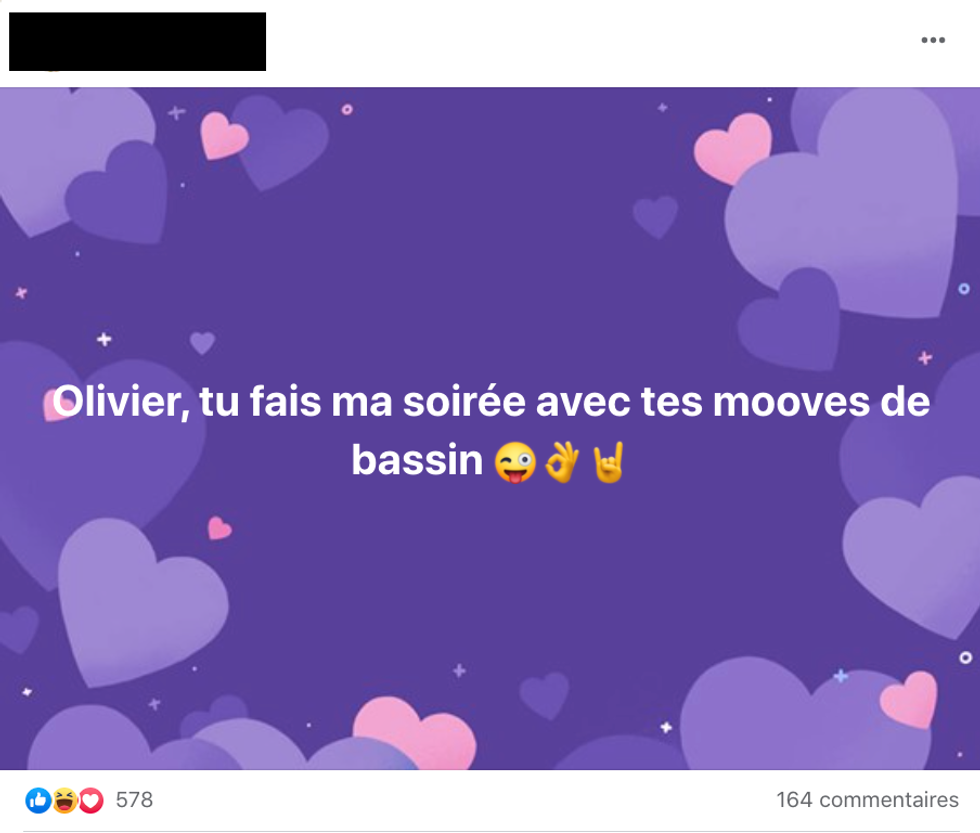The height and width of the screenshot is (833, 980).
Task: Click the large pink heart at bottom center
Action: tap(414, 734)
